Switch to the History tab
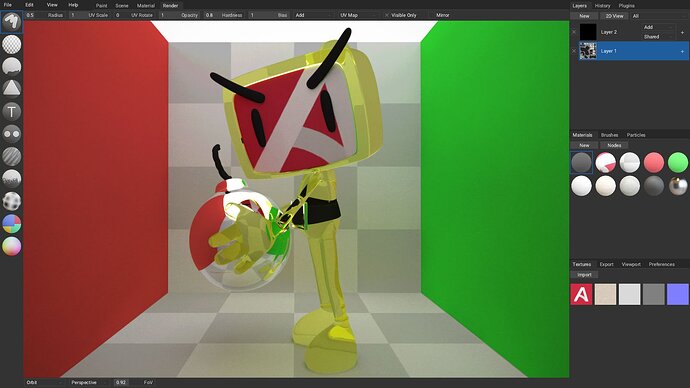 pyautogui.click(x=602, y=6)
